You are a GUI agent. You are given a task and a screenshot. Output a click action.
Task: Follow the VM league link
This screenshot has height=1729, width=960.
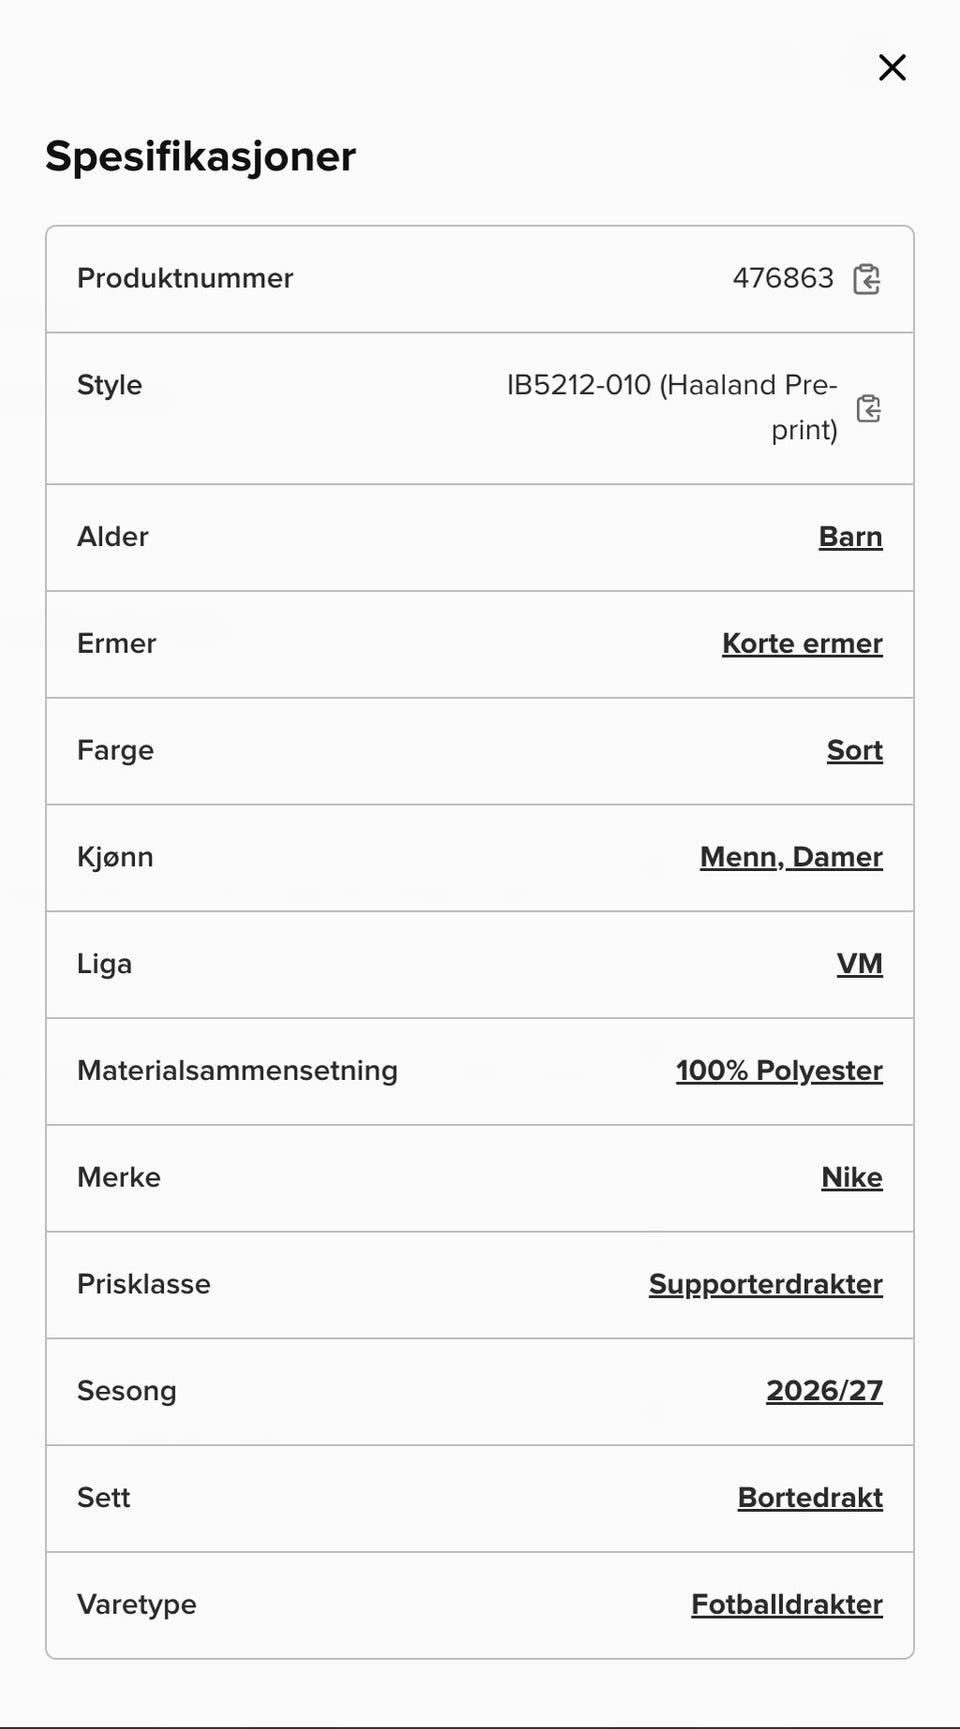859,964
